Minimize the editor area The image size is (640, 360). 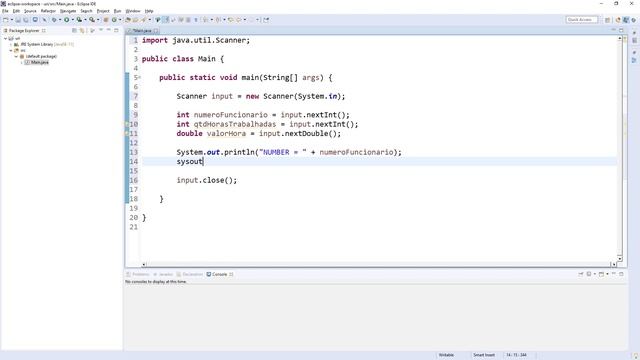pos(613,30)
